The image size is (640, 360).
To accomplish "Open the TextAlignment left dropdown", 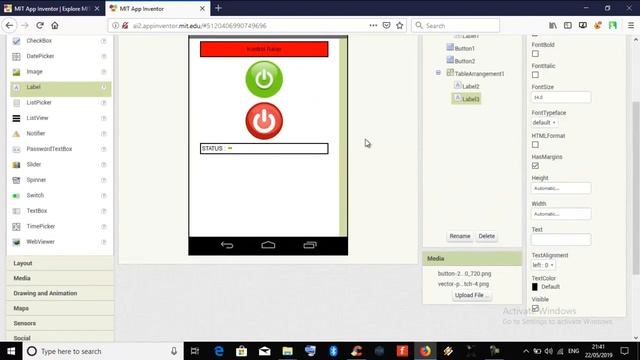I will (543, 265).
